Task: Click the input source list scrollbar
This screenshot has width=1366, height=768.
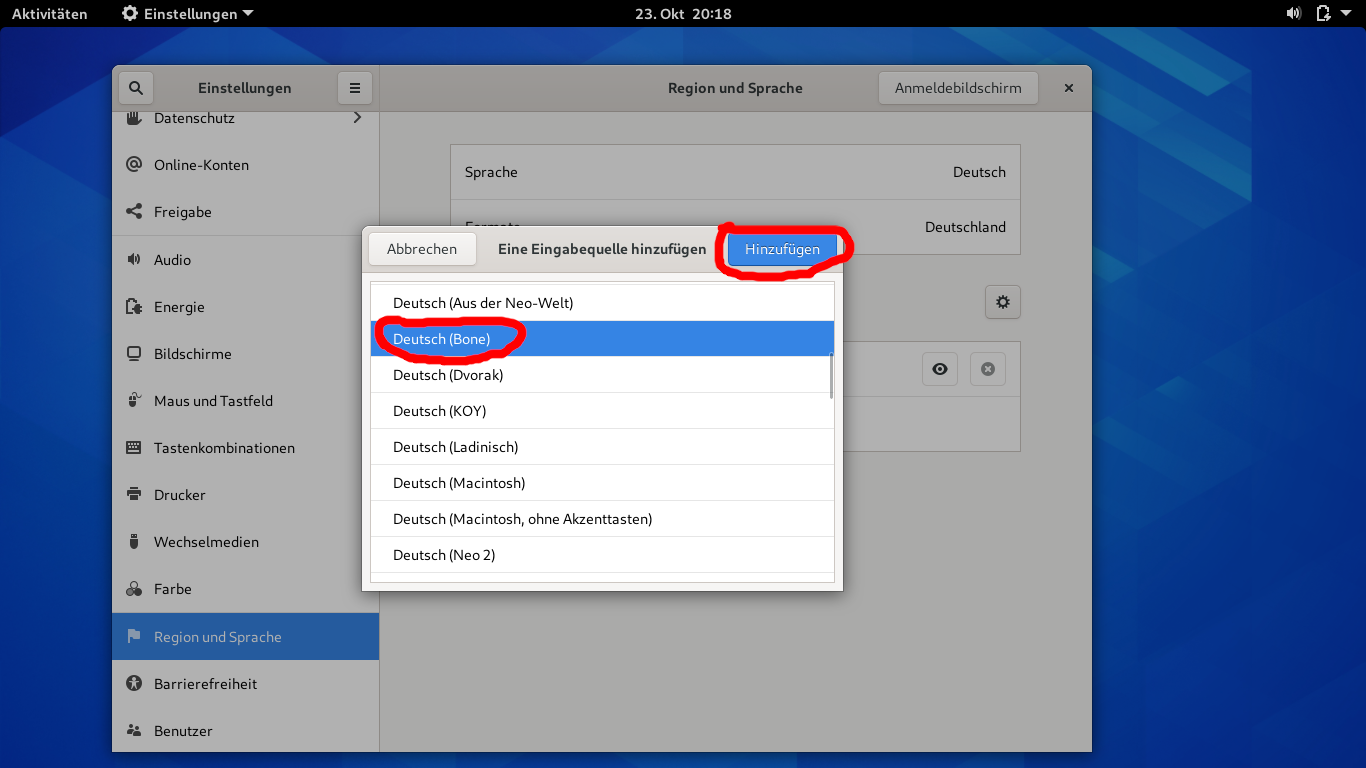Action: tap(831, 375)
